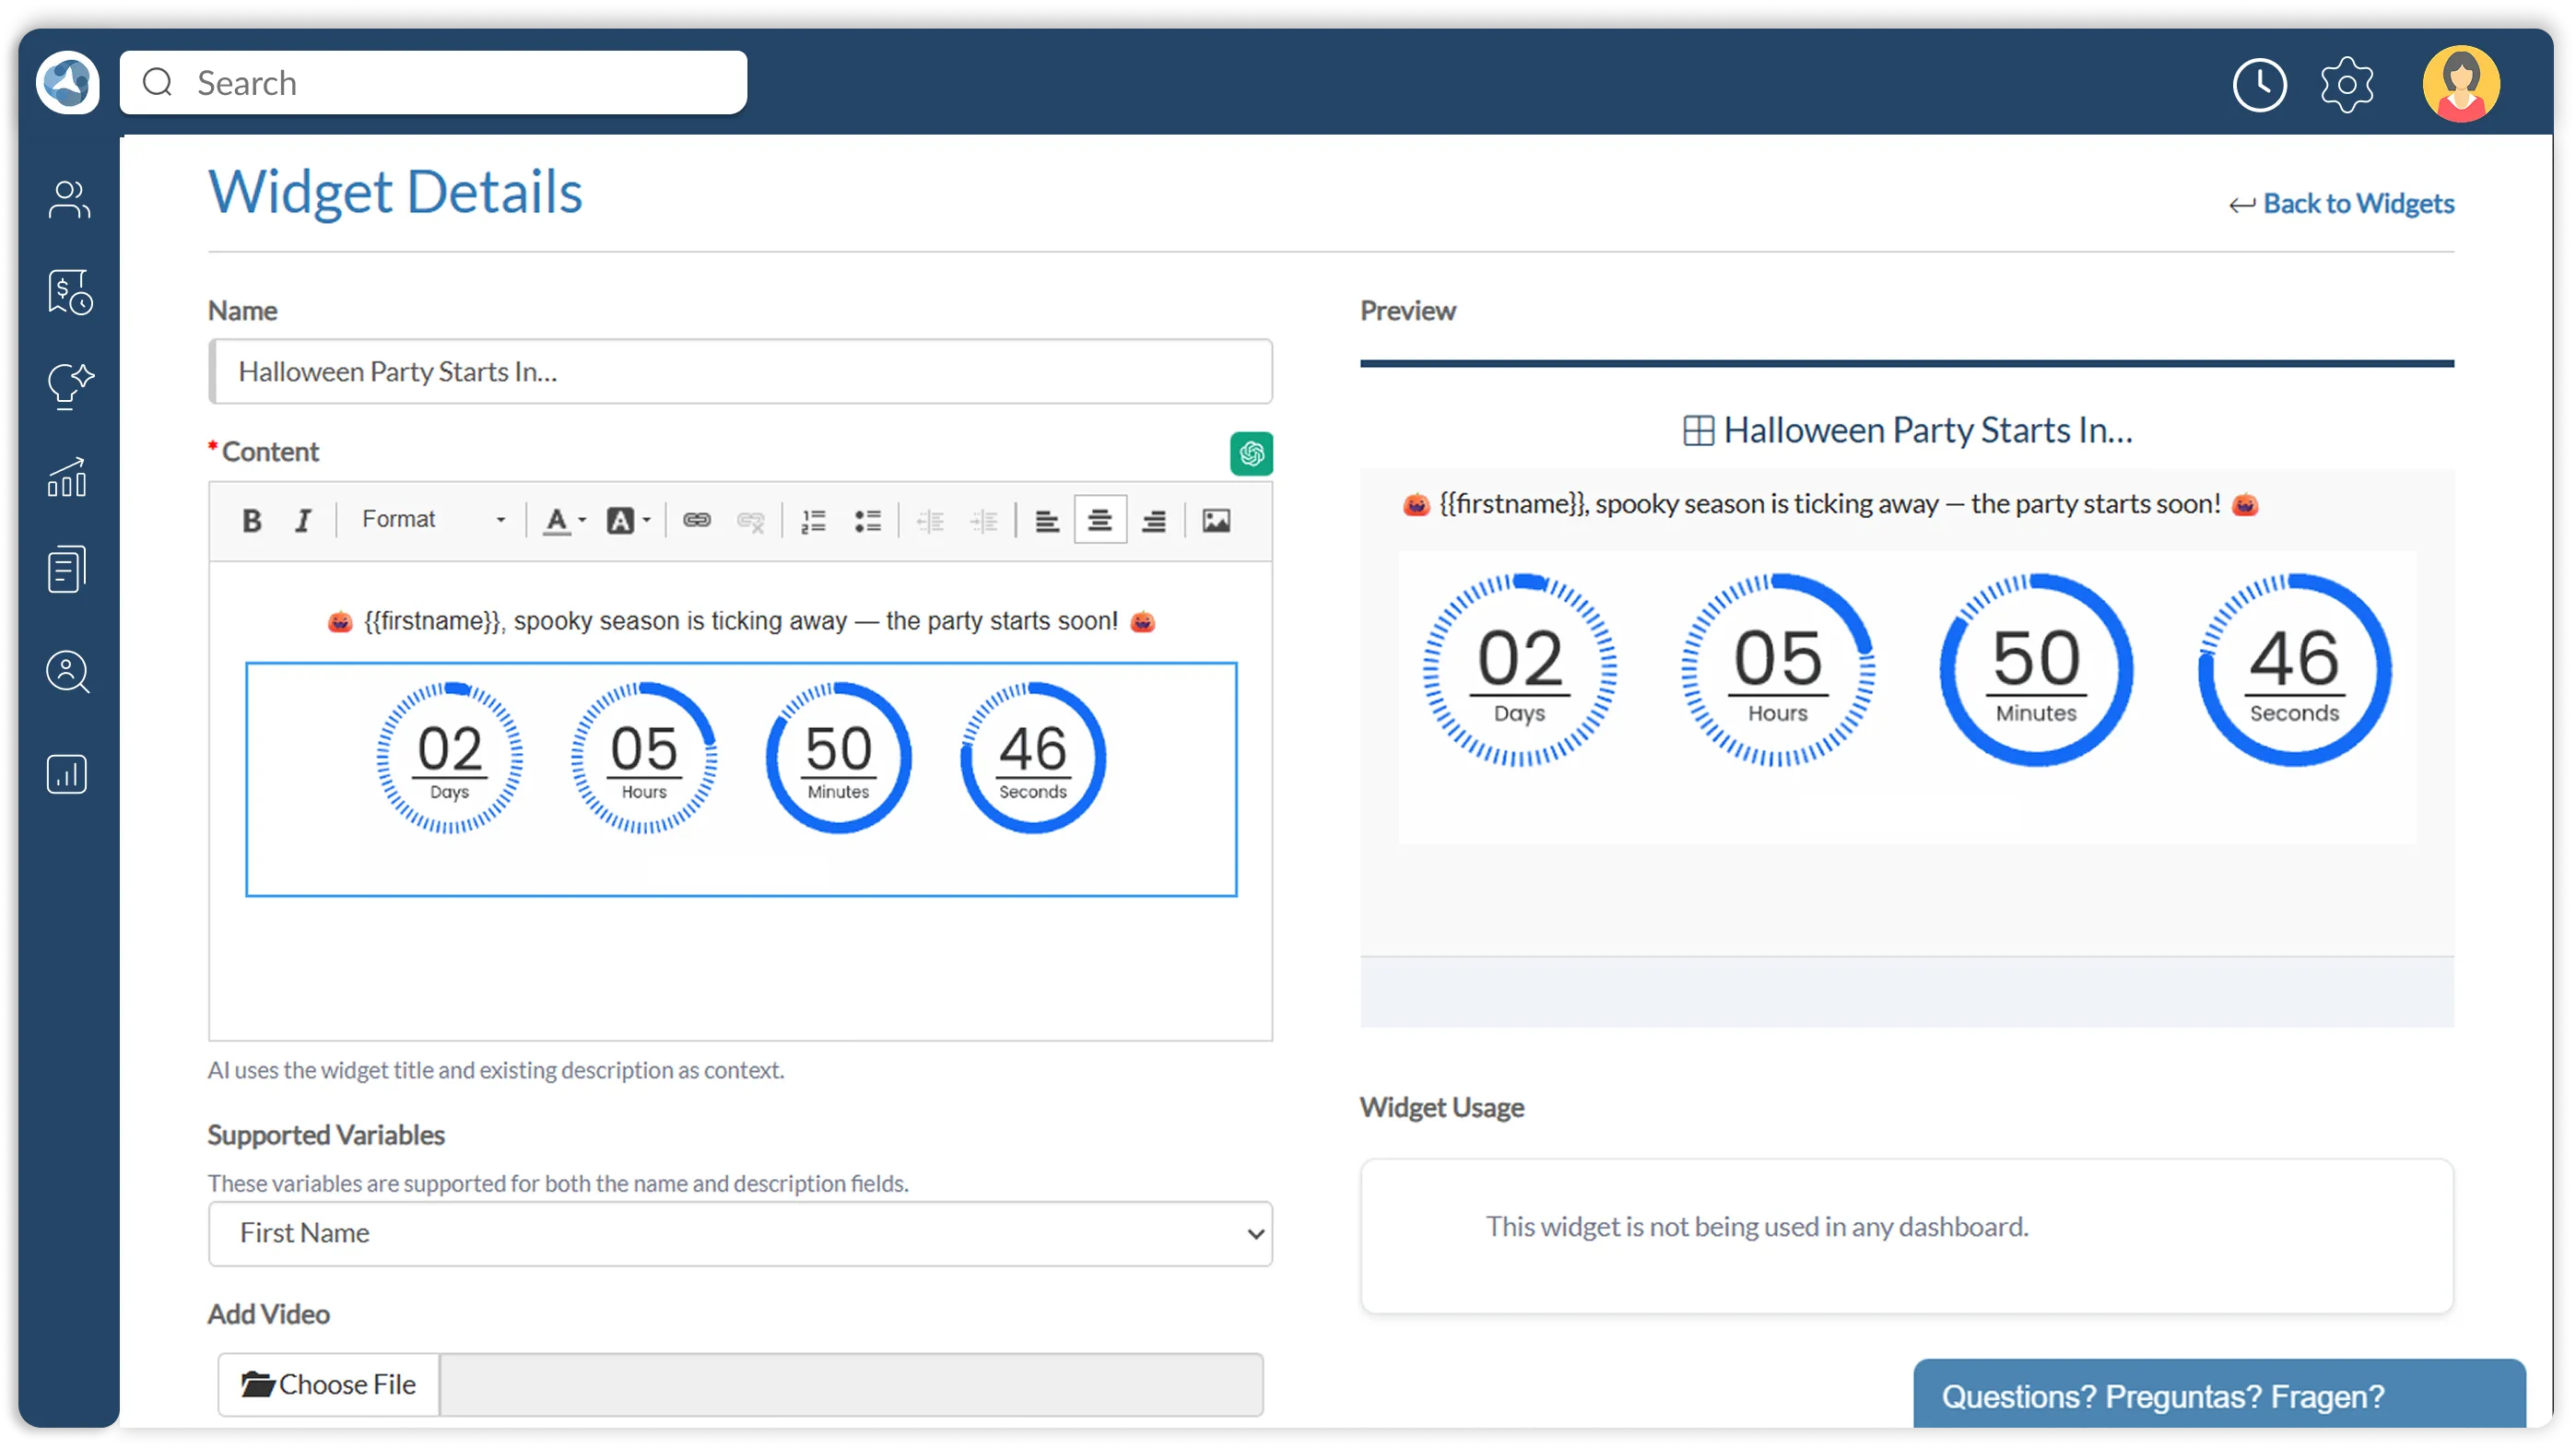This screenshot has width=2576, height=1448.
Task: Open the clock history icon in header
Action: (x=2259, y=85)
